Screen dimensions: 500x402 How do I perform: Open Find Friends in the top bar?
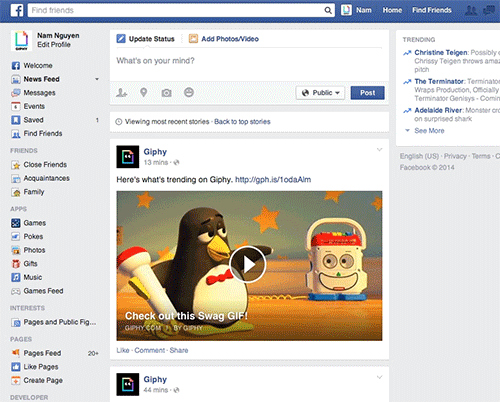(432, 10)
